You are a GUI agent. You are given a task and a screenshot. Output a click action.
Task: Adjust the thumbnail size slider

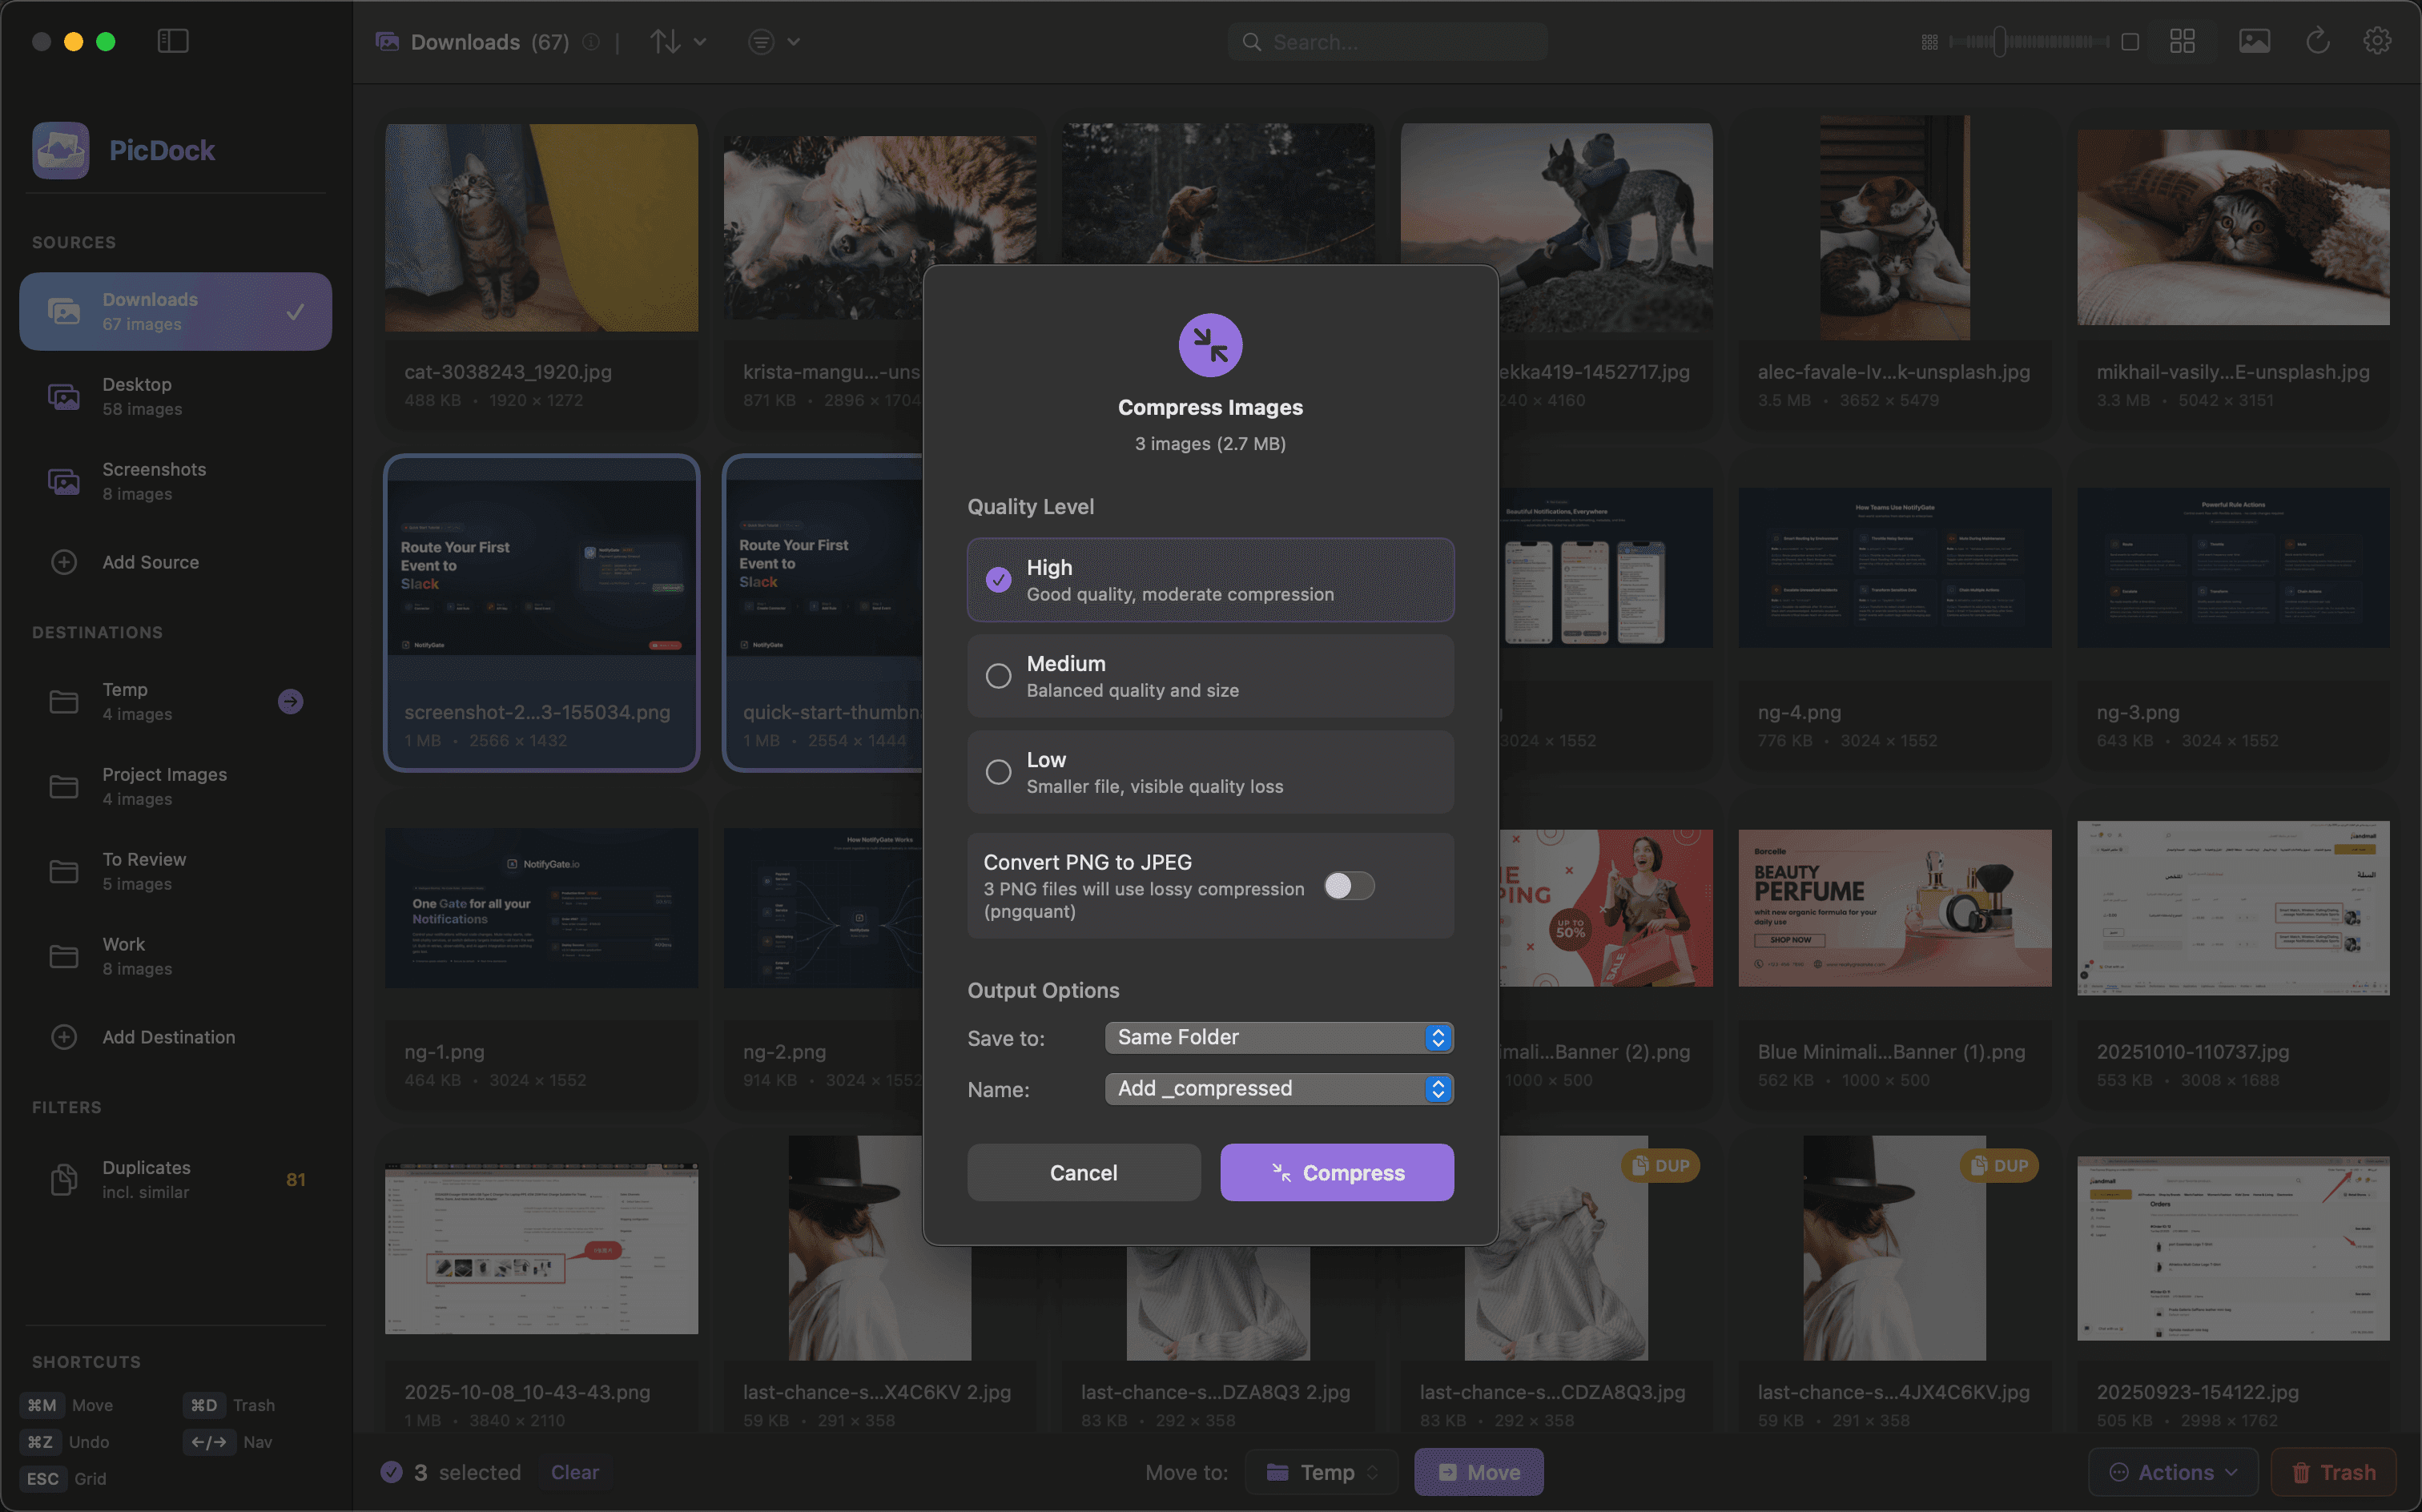(2000, 42)
